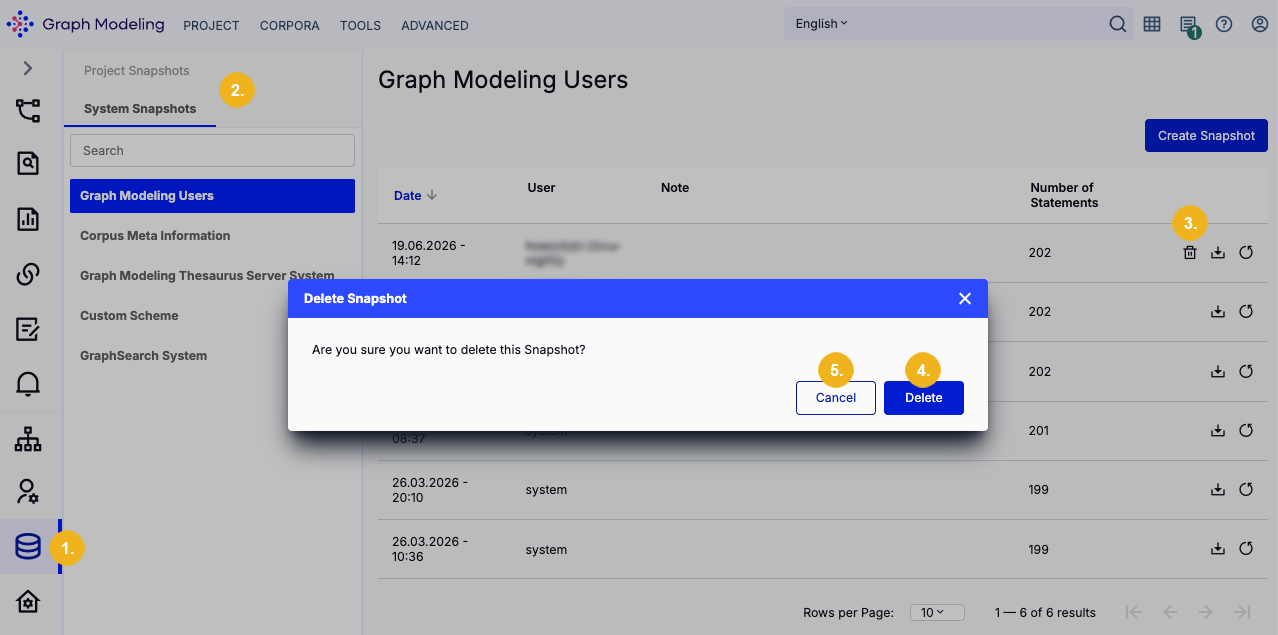Select Graph Modeling Users in list
Viewport: 1278px width, 635px height.
pos(212,196)
